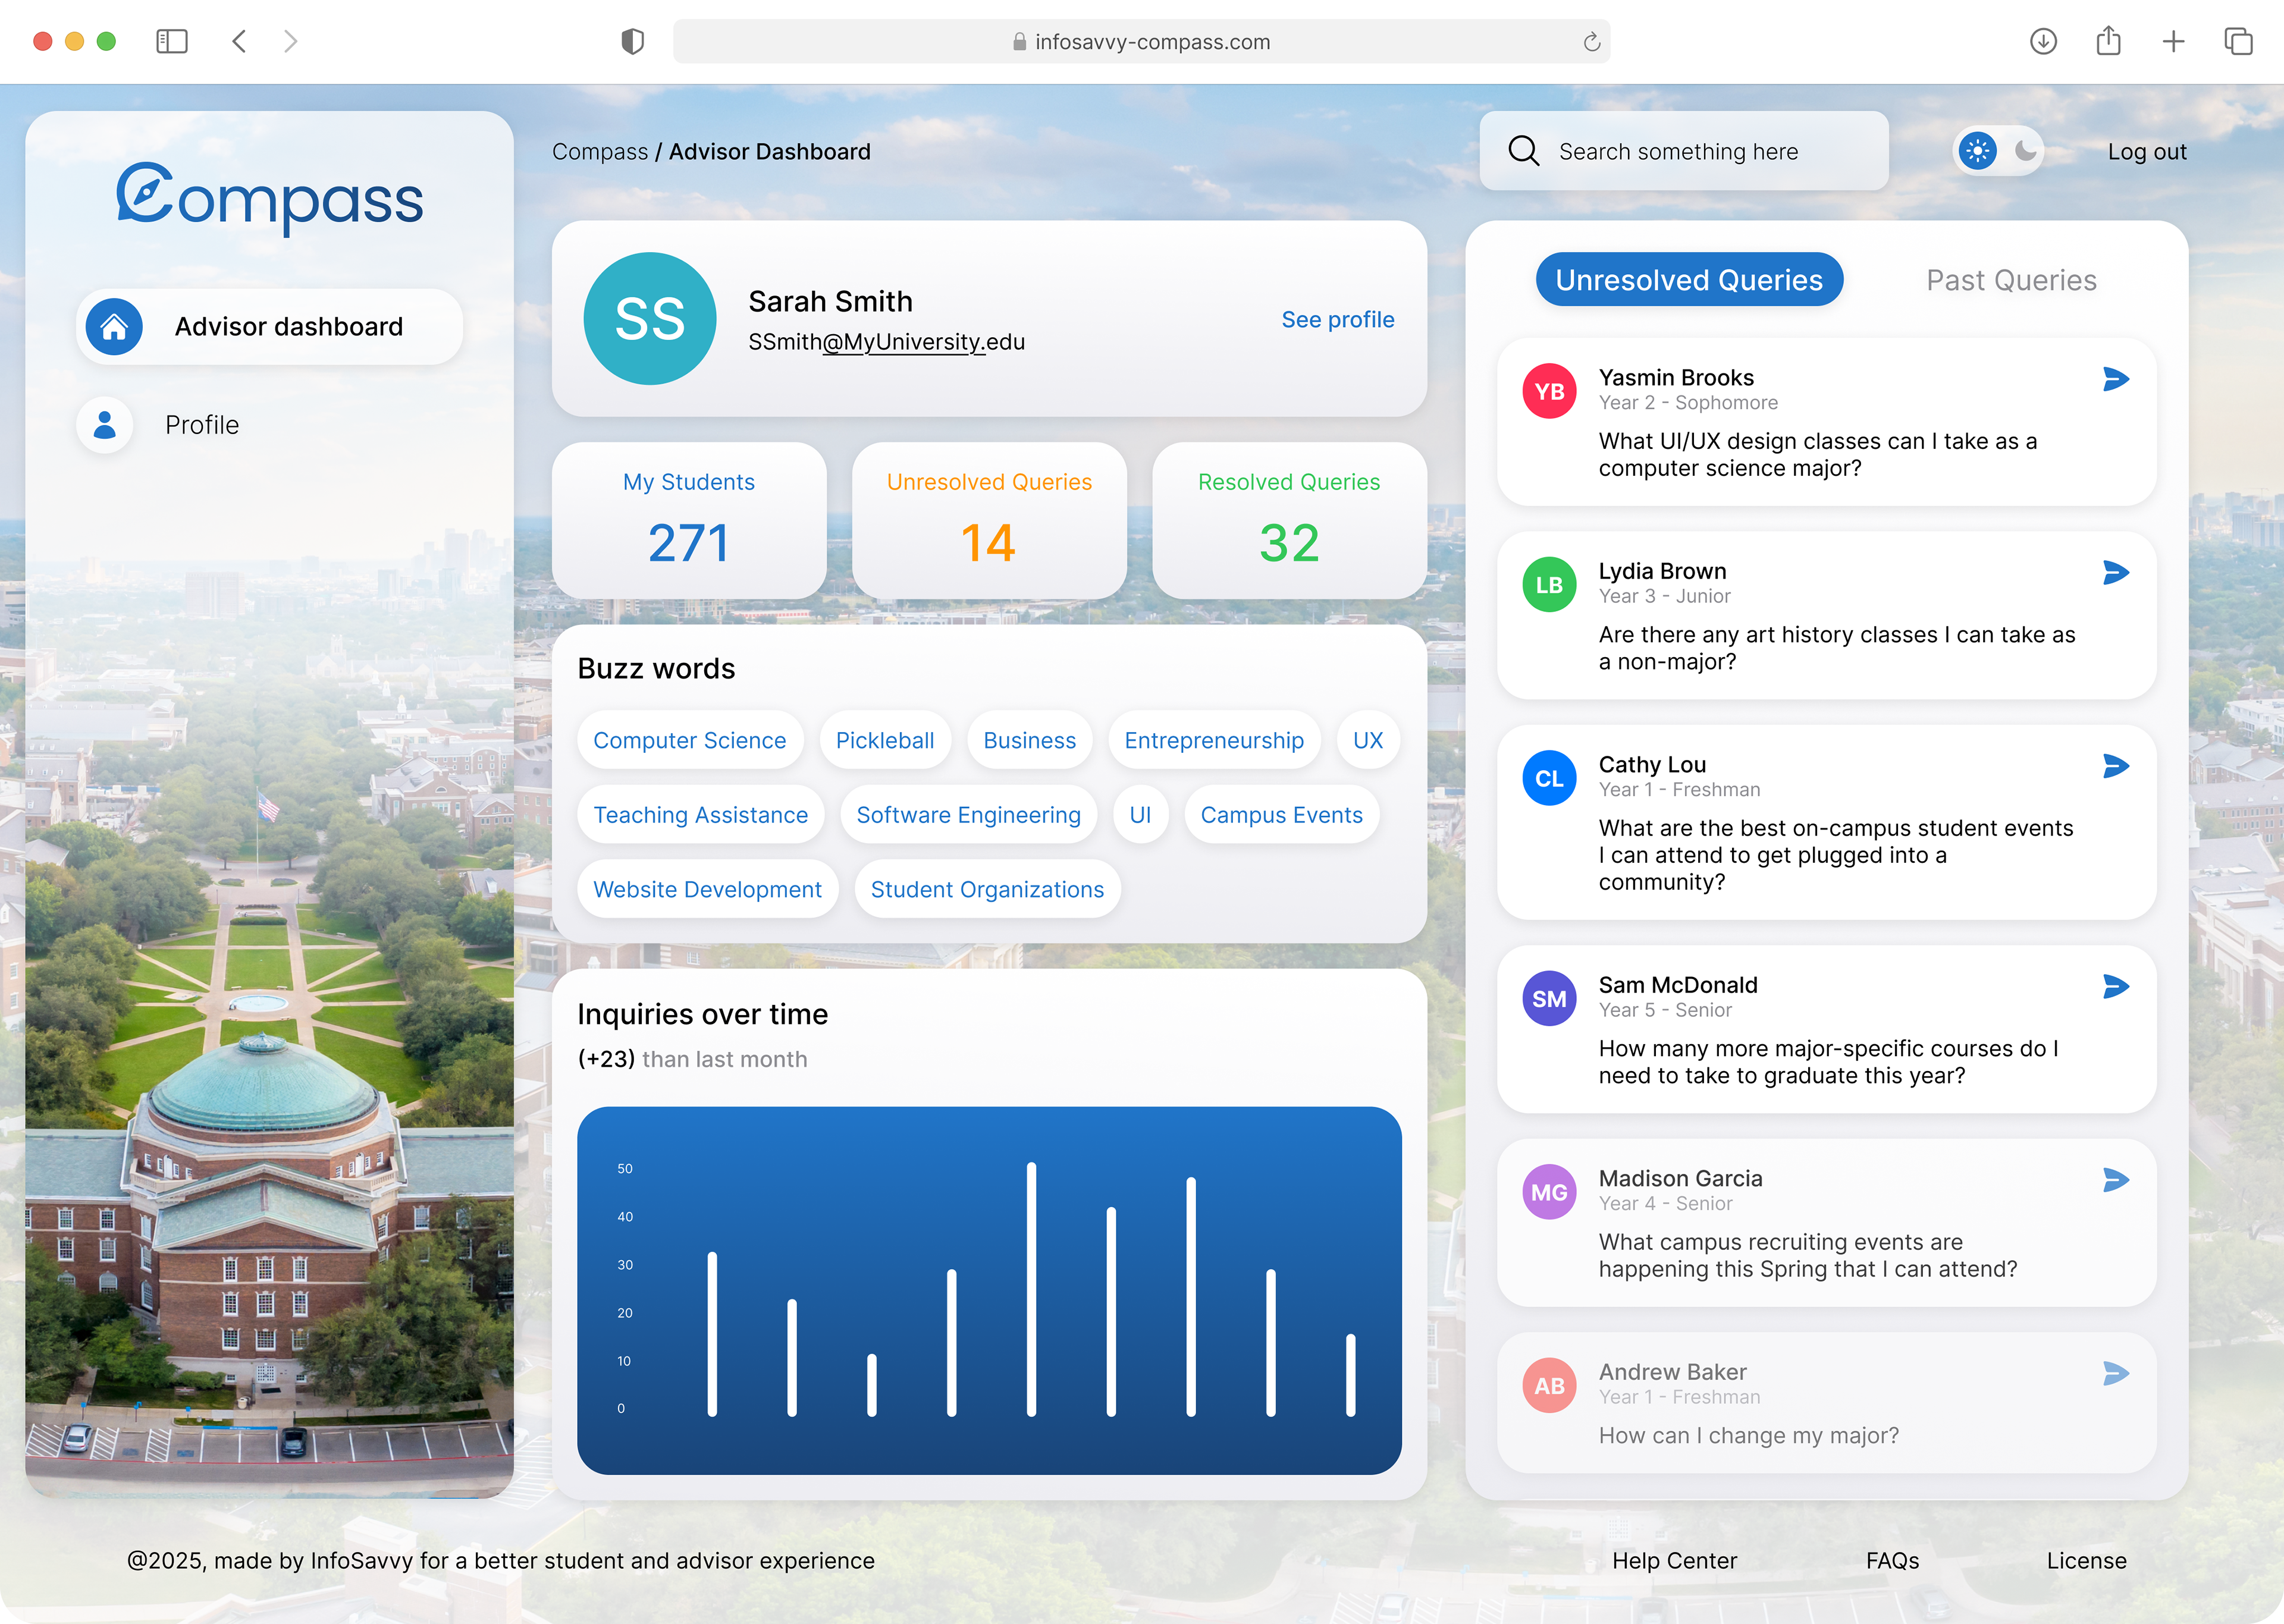Select the Computer Science buzz word
This screenshot has height=1624, width=2284.
690,741
